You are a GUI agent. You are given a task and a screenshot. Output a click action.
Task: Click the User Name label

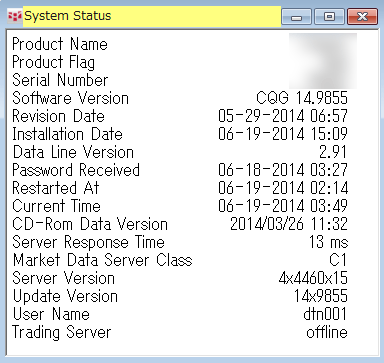click(51, 314)
